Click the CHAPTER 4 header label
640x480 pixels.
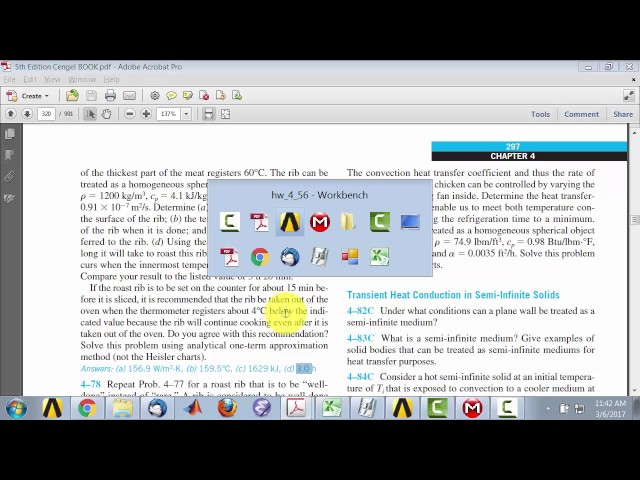513,156
